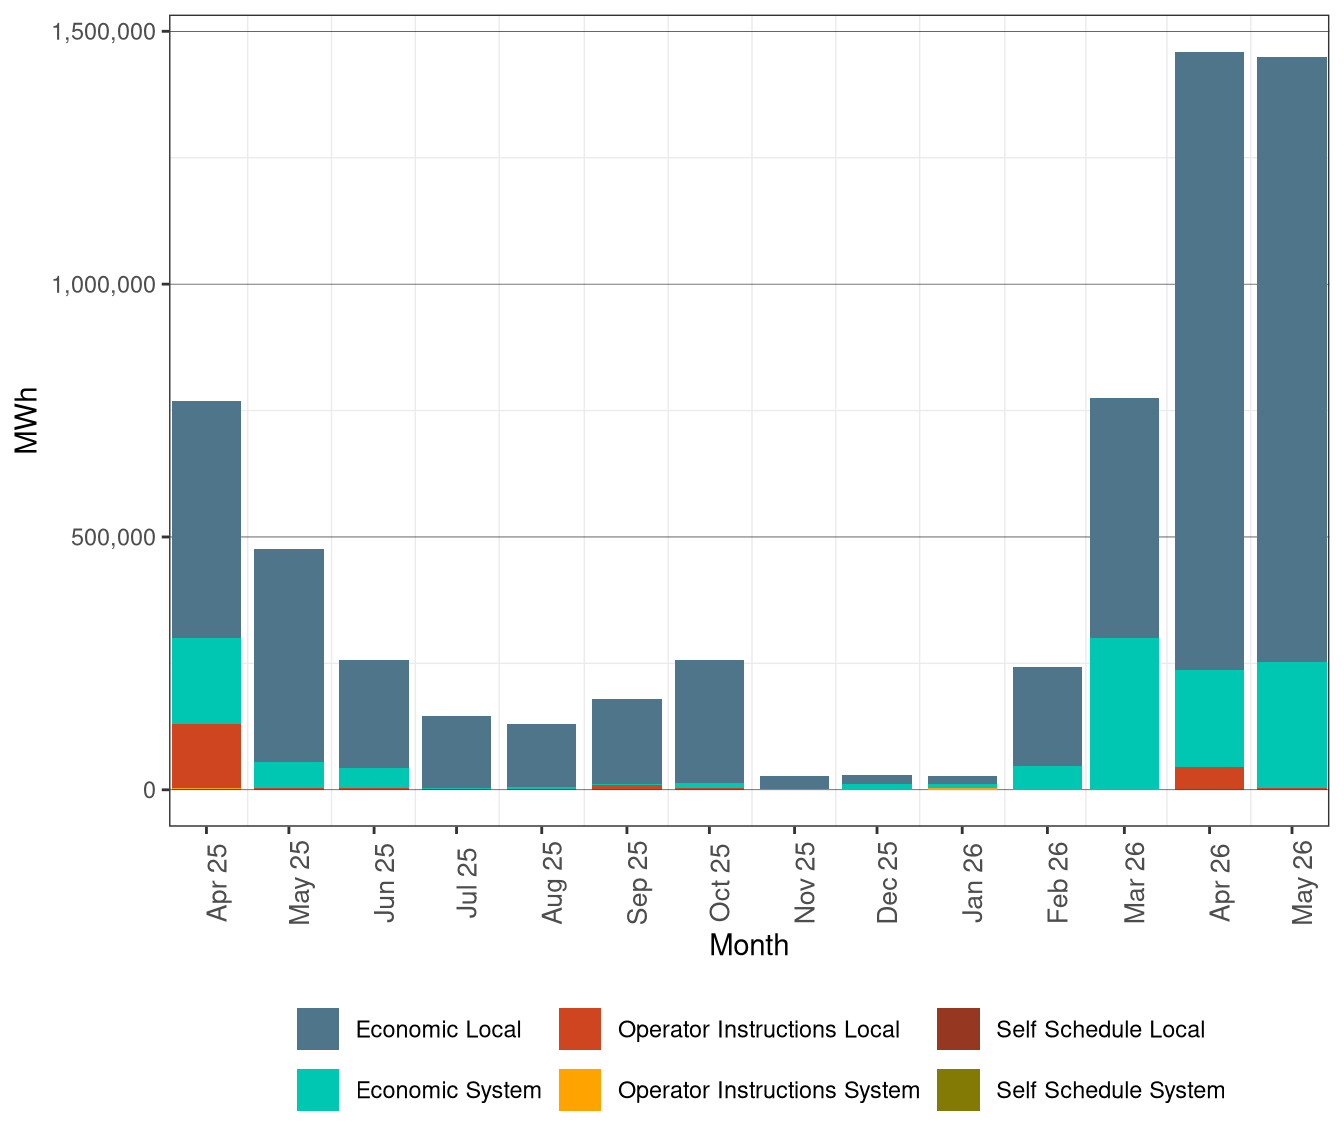Click the 'Mar 26' axis label
The height and width of the screenshot is (1142, 1344).
[1135, 883]
